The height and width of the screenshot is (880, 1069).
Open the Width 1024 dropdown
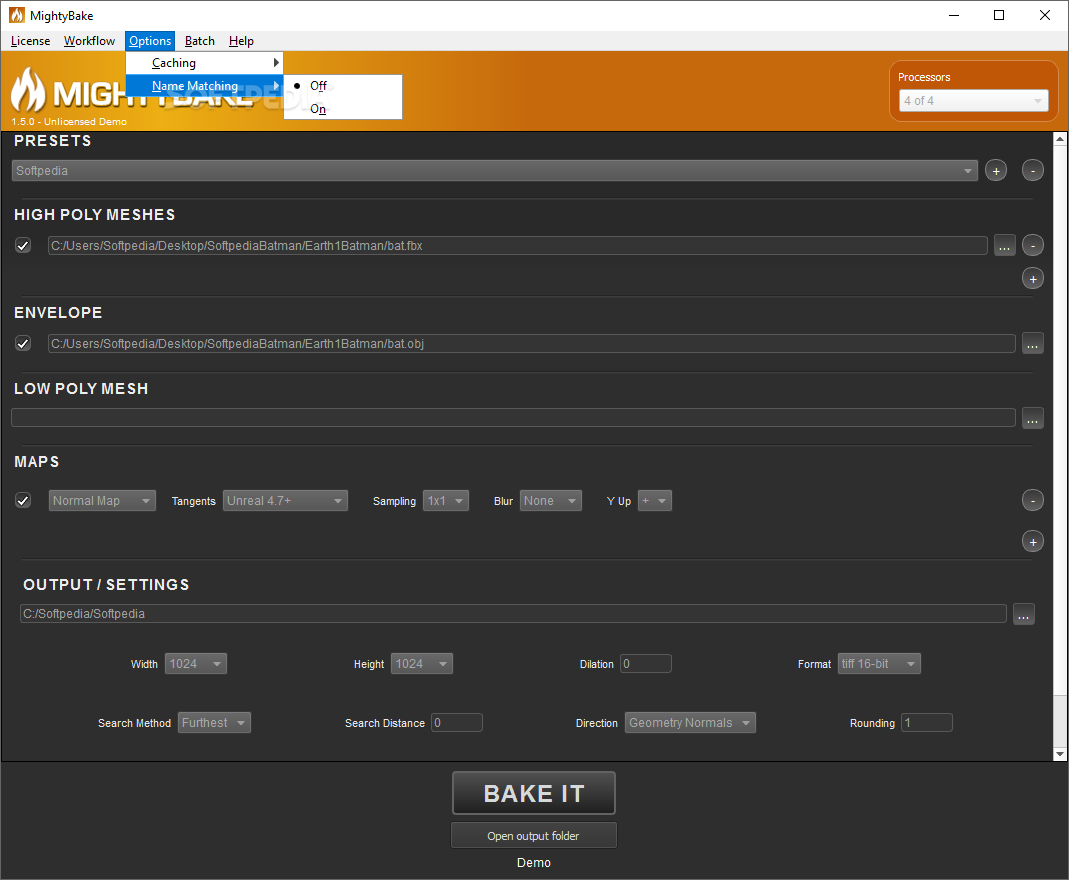tap(196, 664)
